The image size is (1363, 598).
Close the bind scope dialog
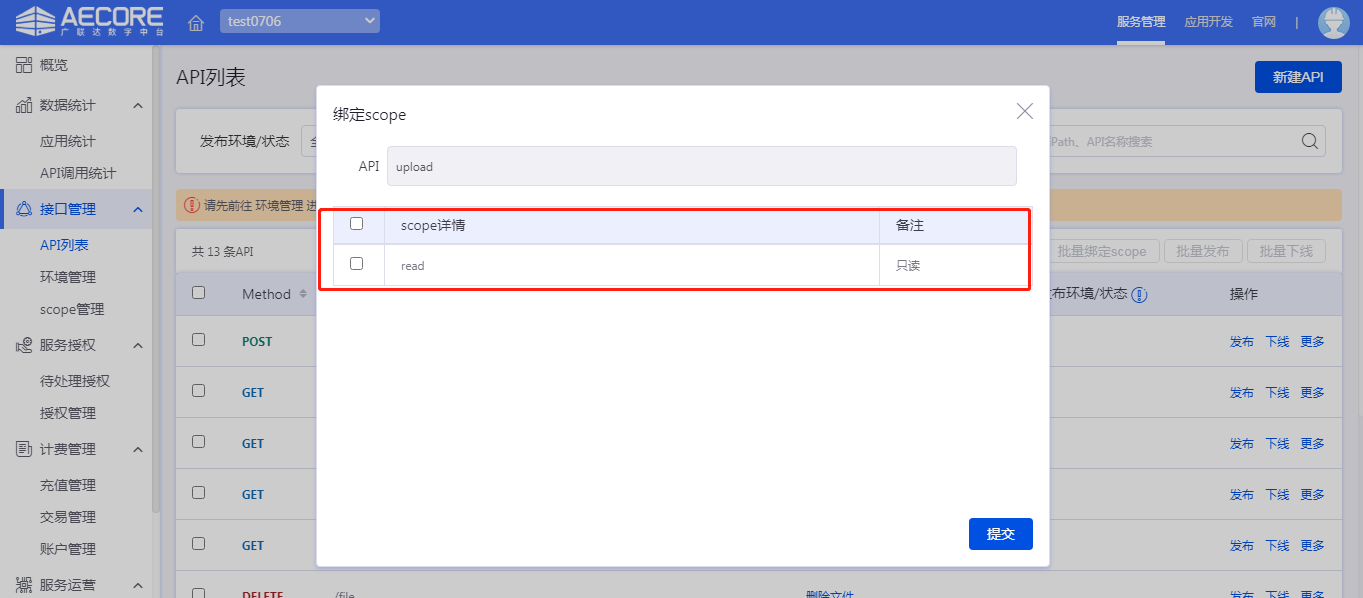coord(1024,111)
